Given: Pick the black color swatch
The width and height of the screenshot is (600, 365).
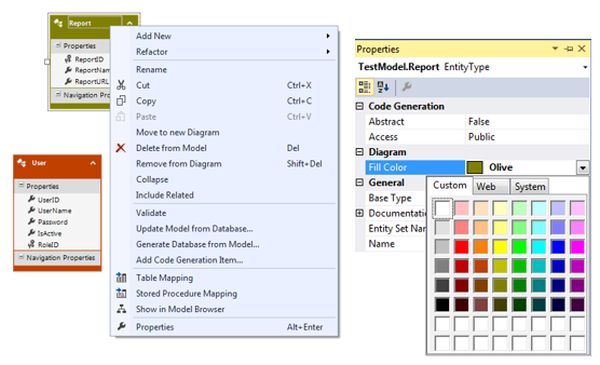Looking at the screenshot, I should (442, 305).
